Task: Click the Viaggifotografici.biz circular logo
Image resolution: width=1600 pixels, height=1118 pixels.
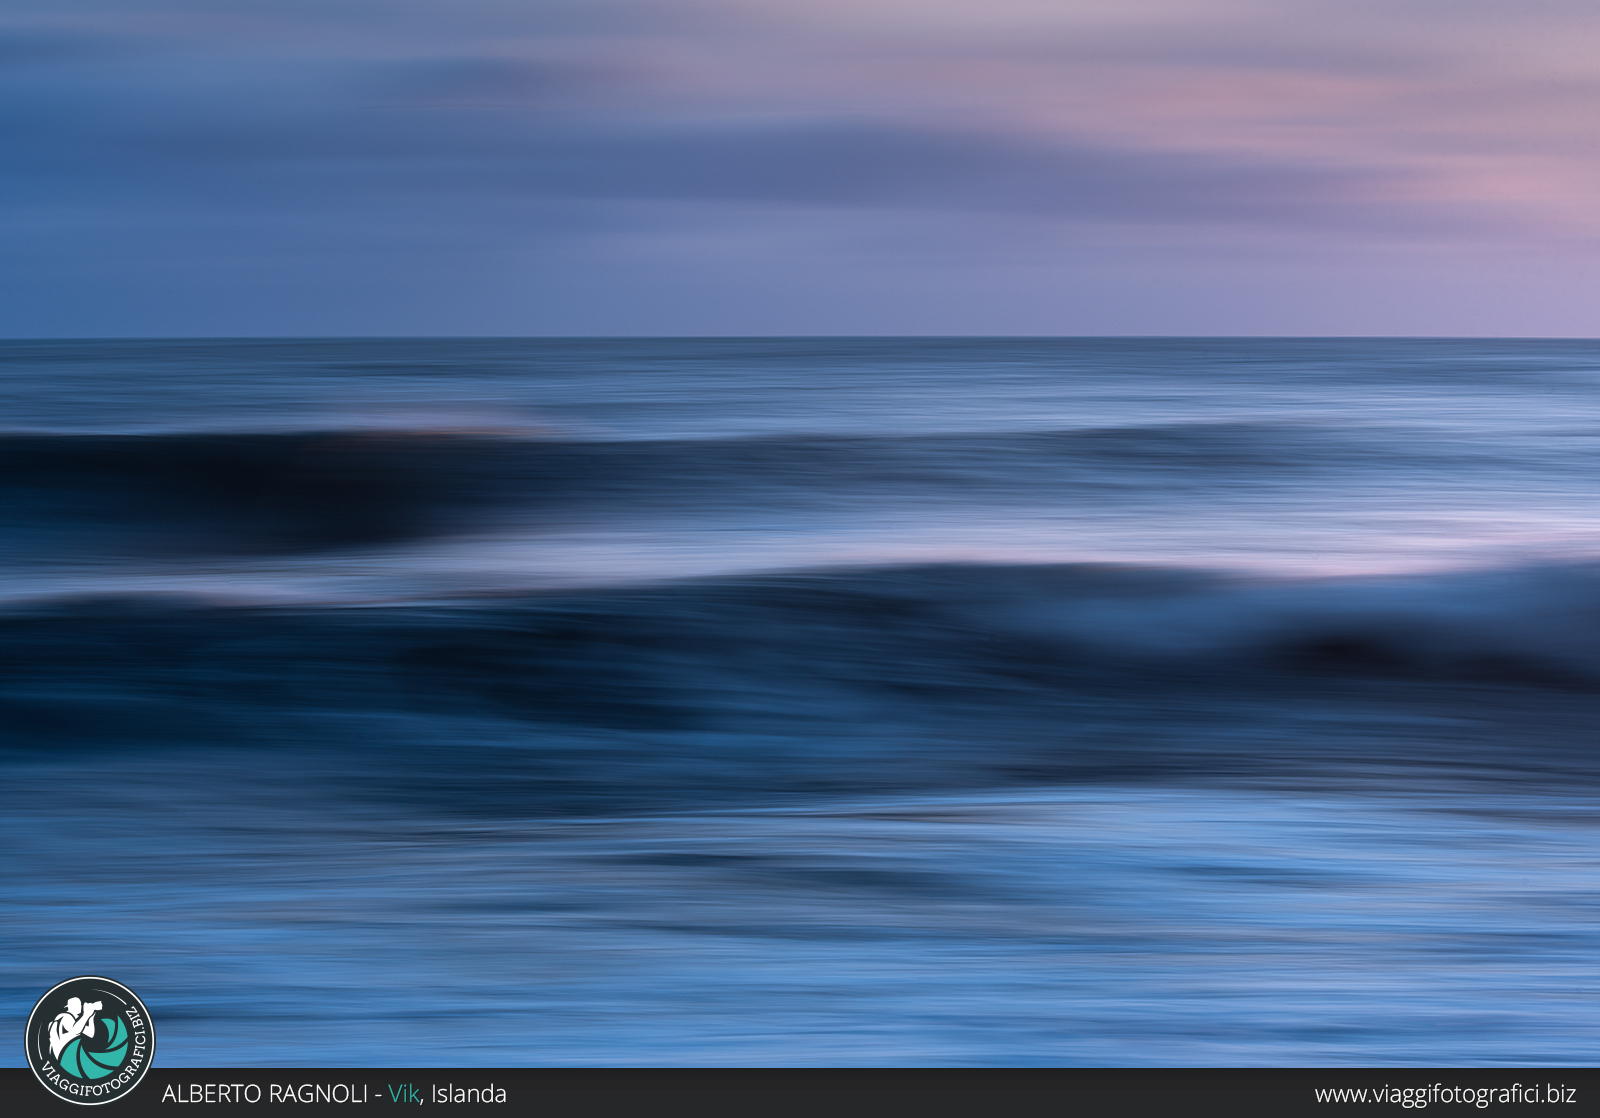Action: (x=90, y=1041)
